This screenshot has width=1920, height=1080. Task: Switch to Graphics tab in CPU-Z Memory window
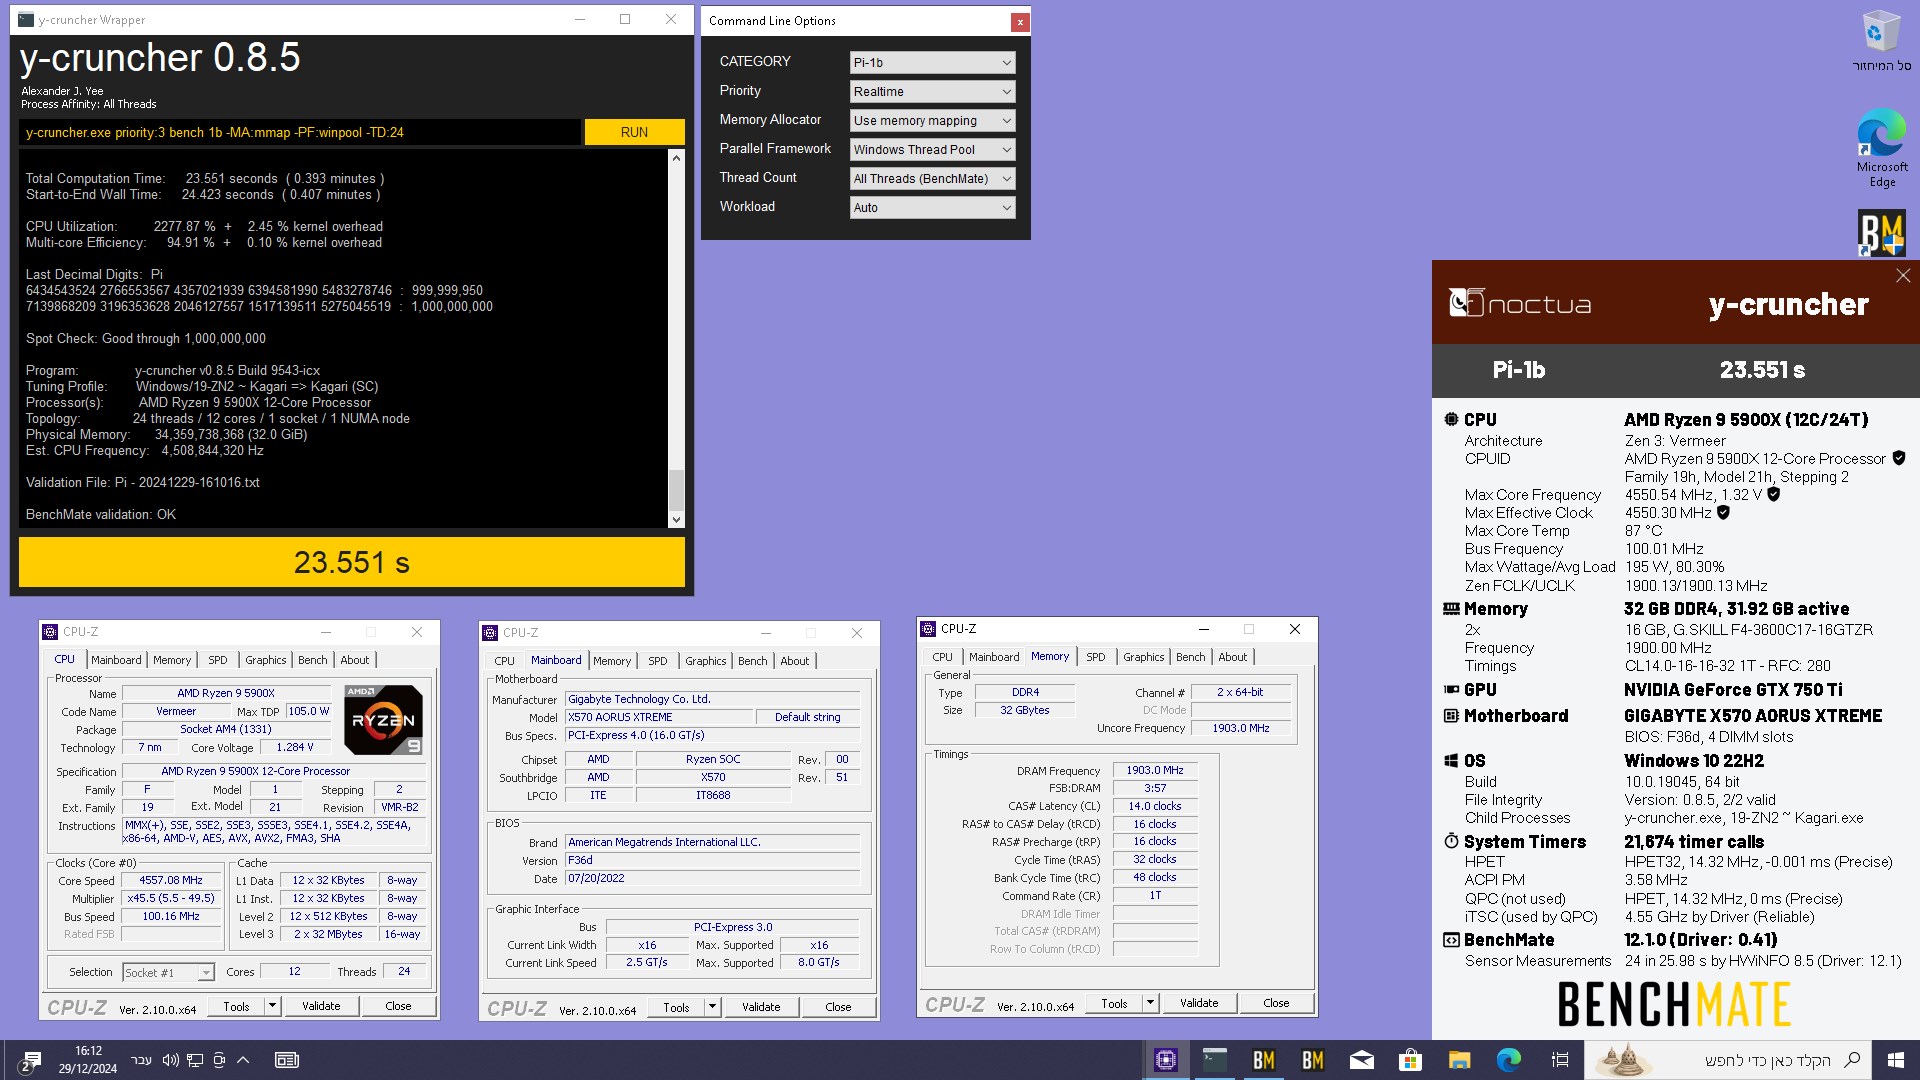(x=1143, y=657)
